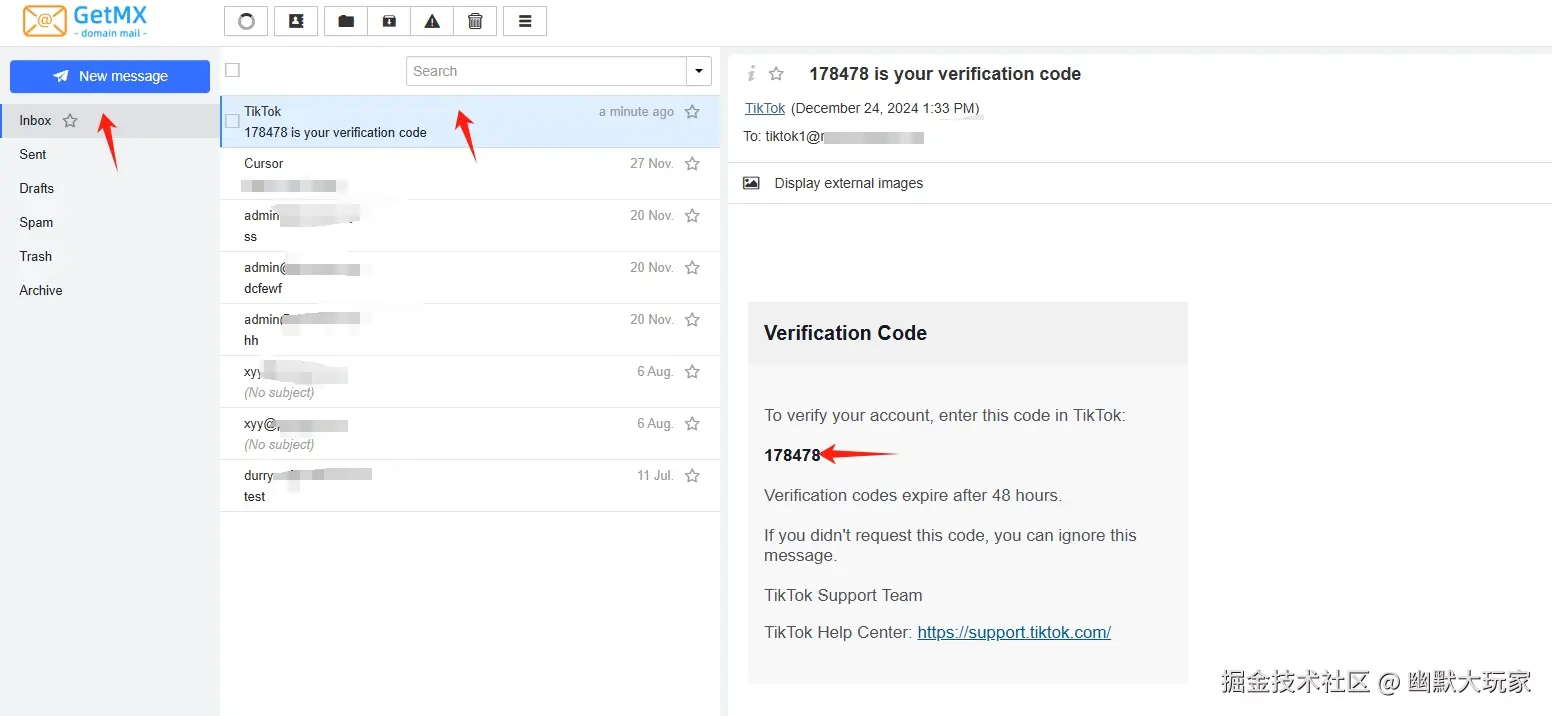The width and height of the screenshot is (1552, 716).
Task: Open the Sent folder
Action: coord(110,155)
